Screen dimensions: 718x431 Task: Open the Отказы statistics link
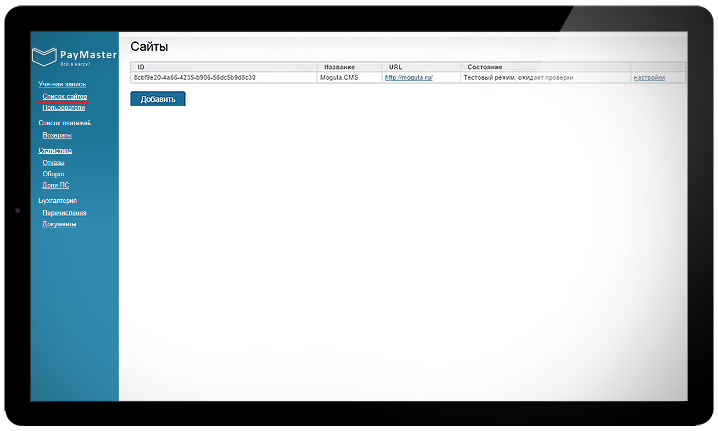pos(54,162)
